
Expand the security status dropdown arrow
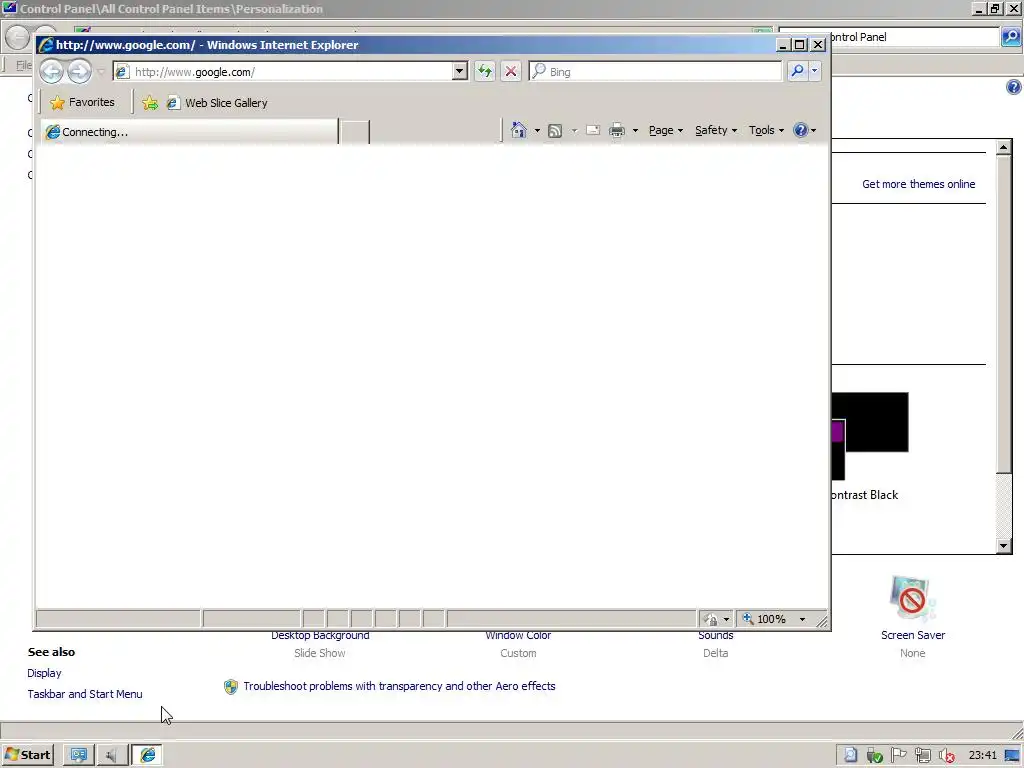[x=726, y=619]
